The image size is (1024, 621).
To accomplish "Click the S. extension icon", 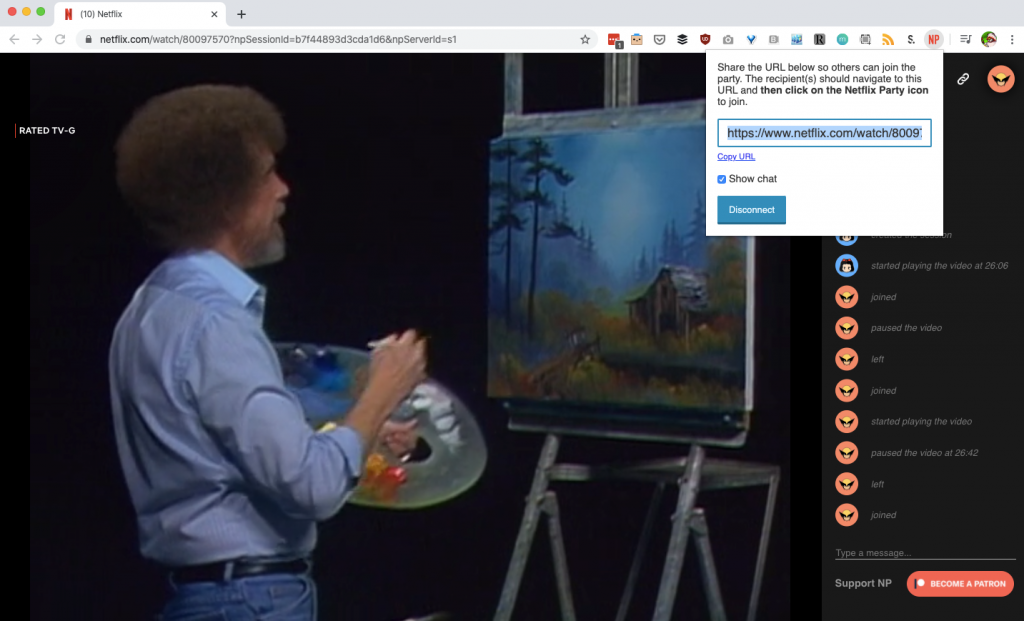I will point(911,40).
